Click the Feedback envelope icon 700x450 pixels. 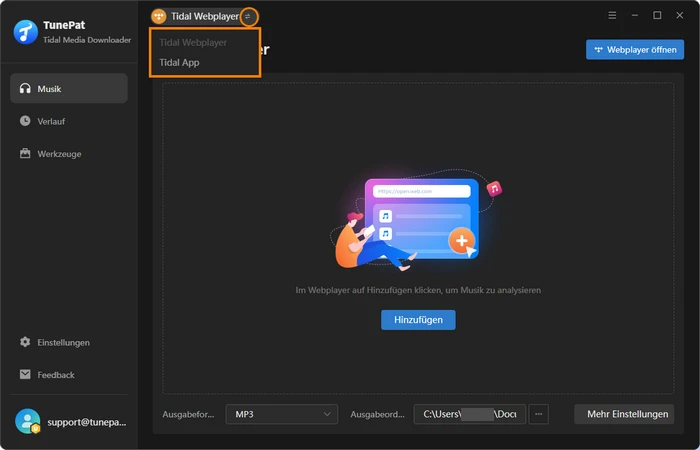[25, 375]
